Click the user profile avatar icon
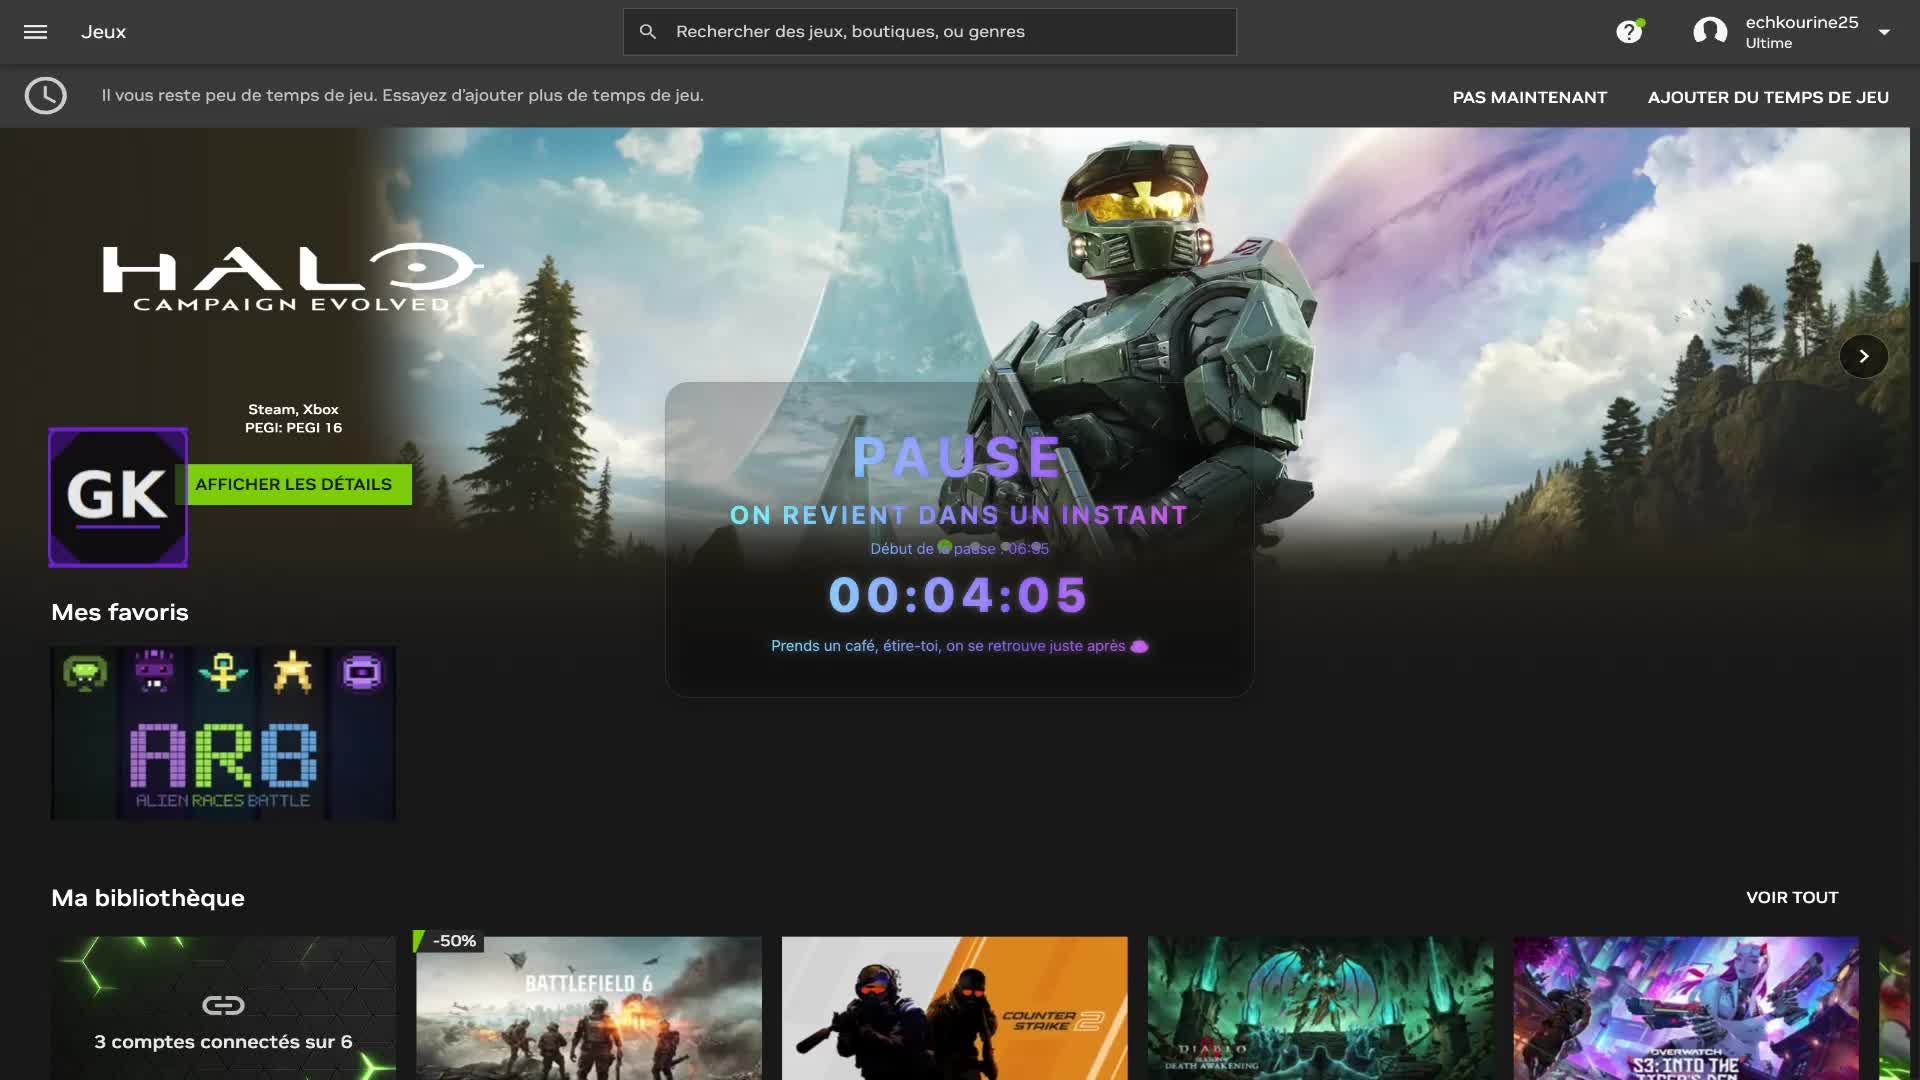 1710,32
